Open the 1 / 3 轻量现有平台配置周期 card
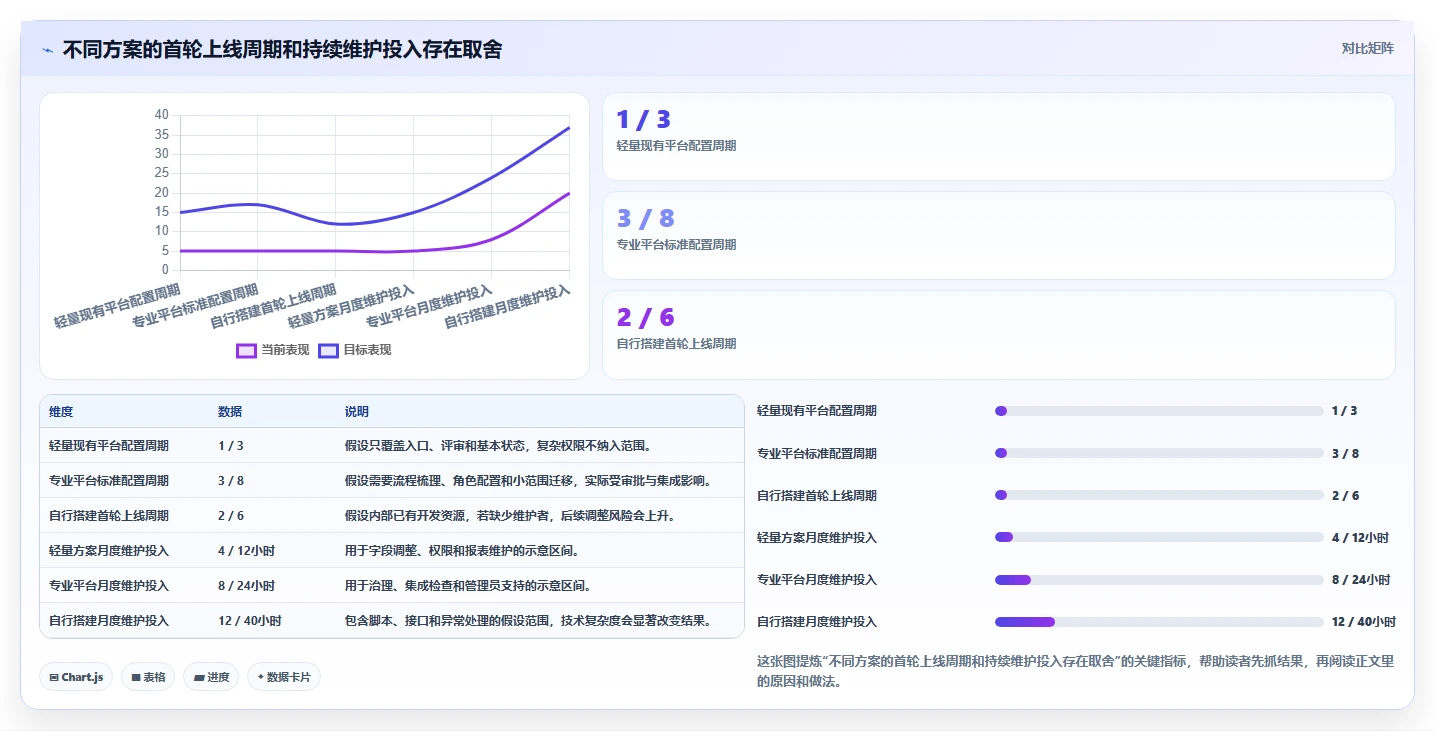Viewport: 1435px width, 731px height. pyautogui.click(x=998, y=137)
